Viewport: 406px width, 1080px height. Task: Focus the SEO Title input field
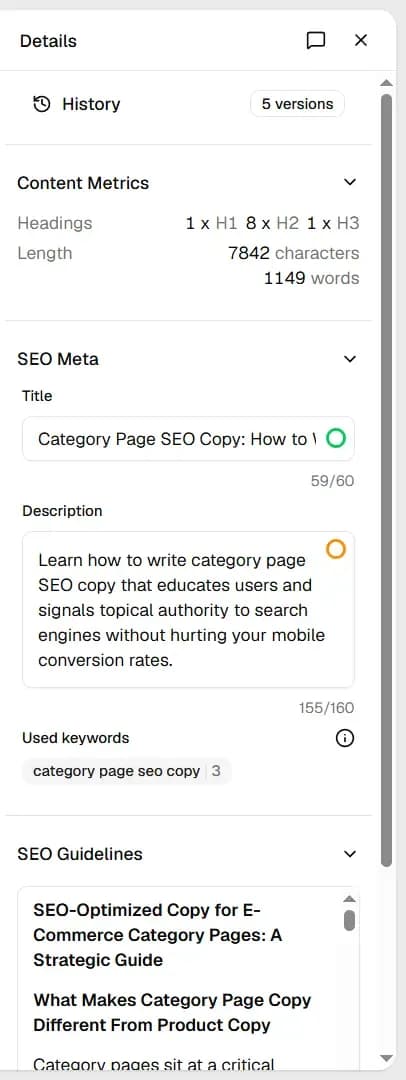pos(188,439)
